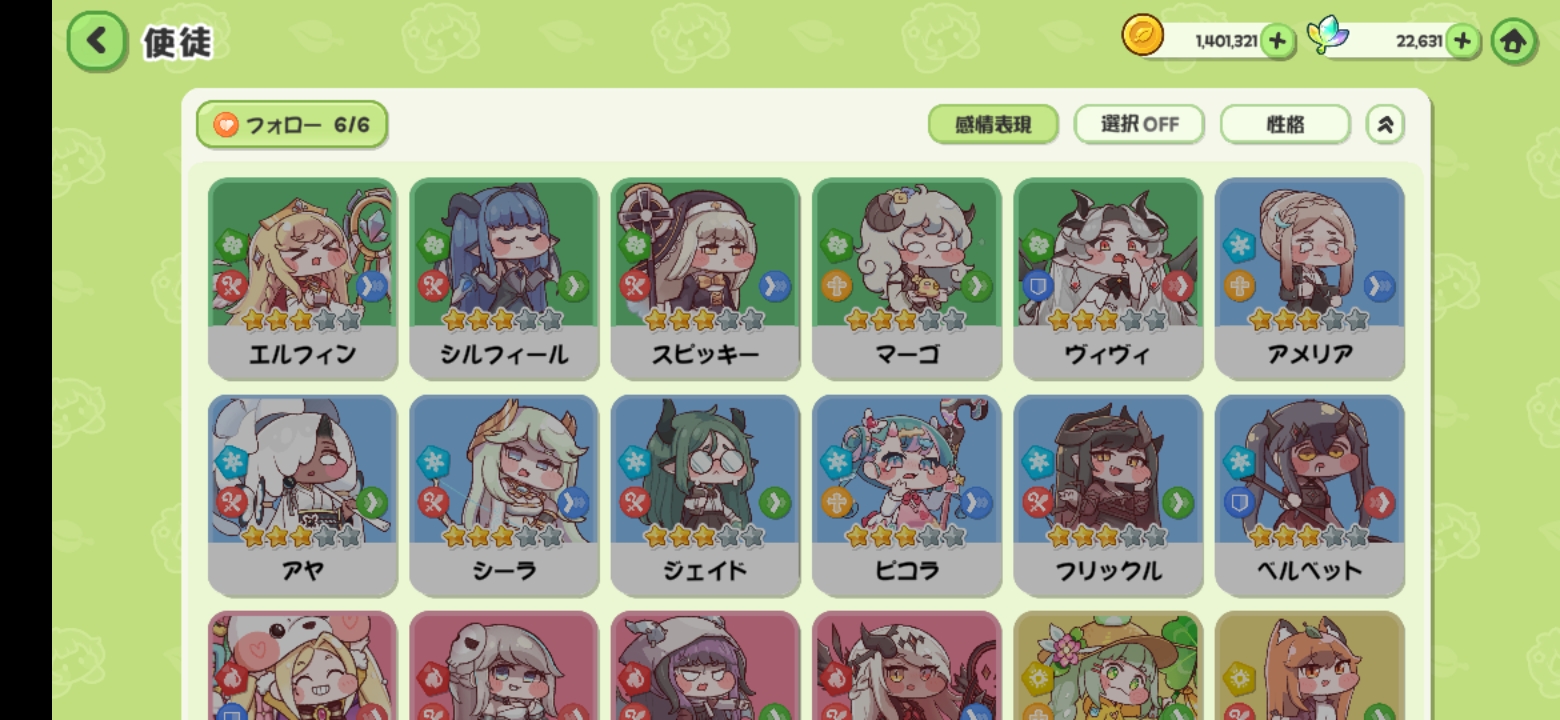1560x720 pixels.
Task: Choose the ベルベット character card
Action: tap(1310, 496)
